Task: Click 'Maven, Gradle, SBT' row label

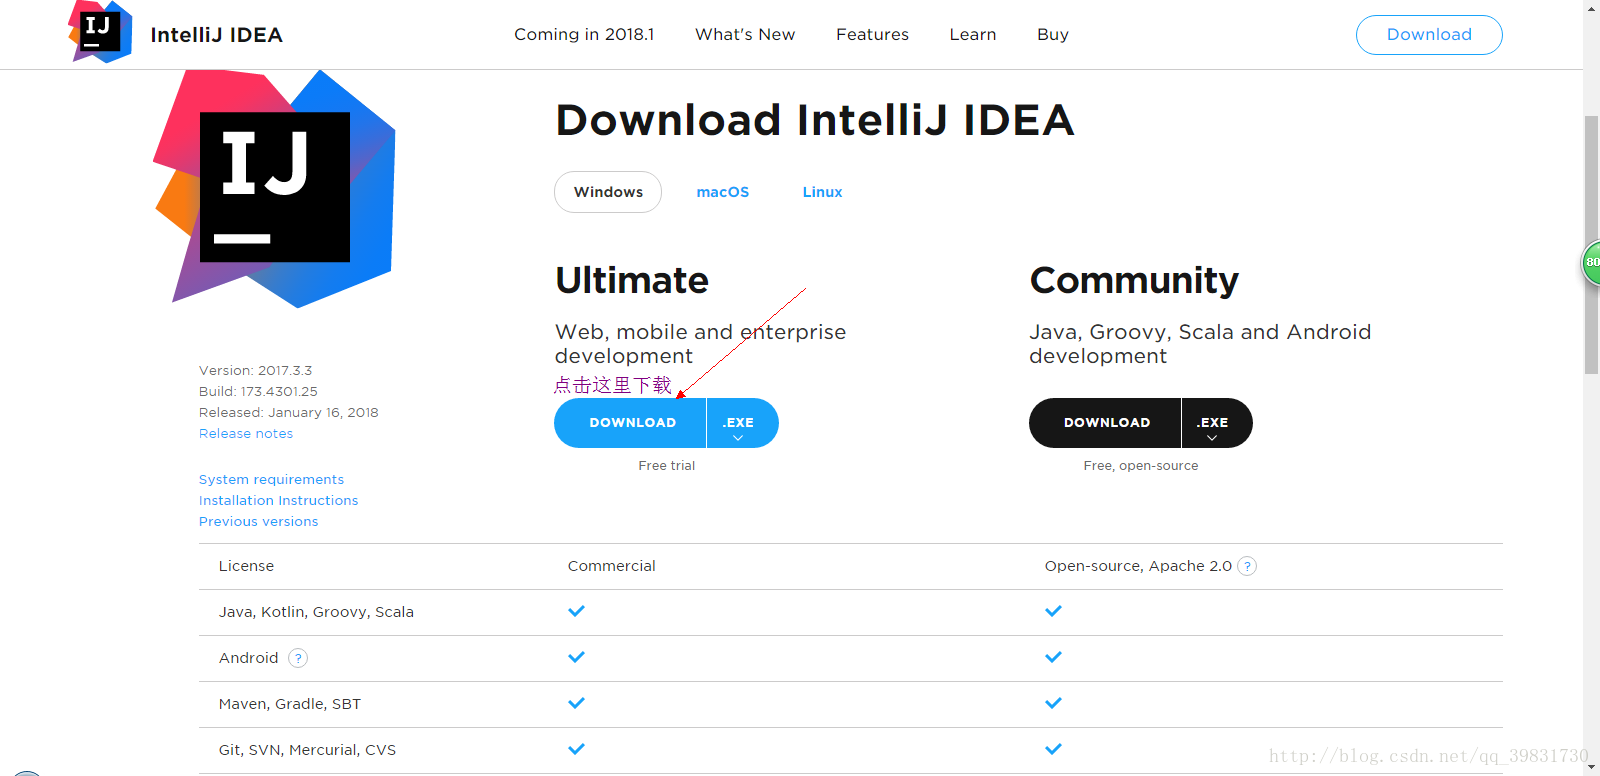Action: coord(290,704)
